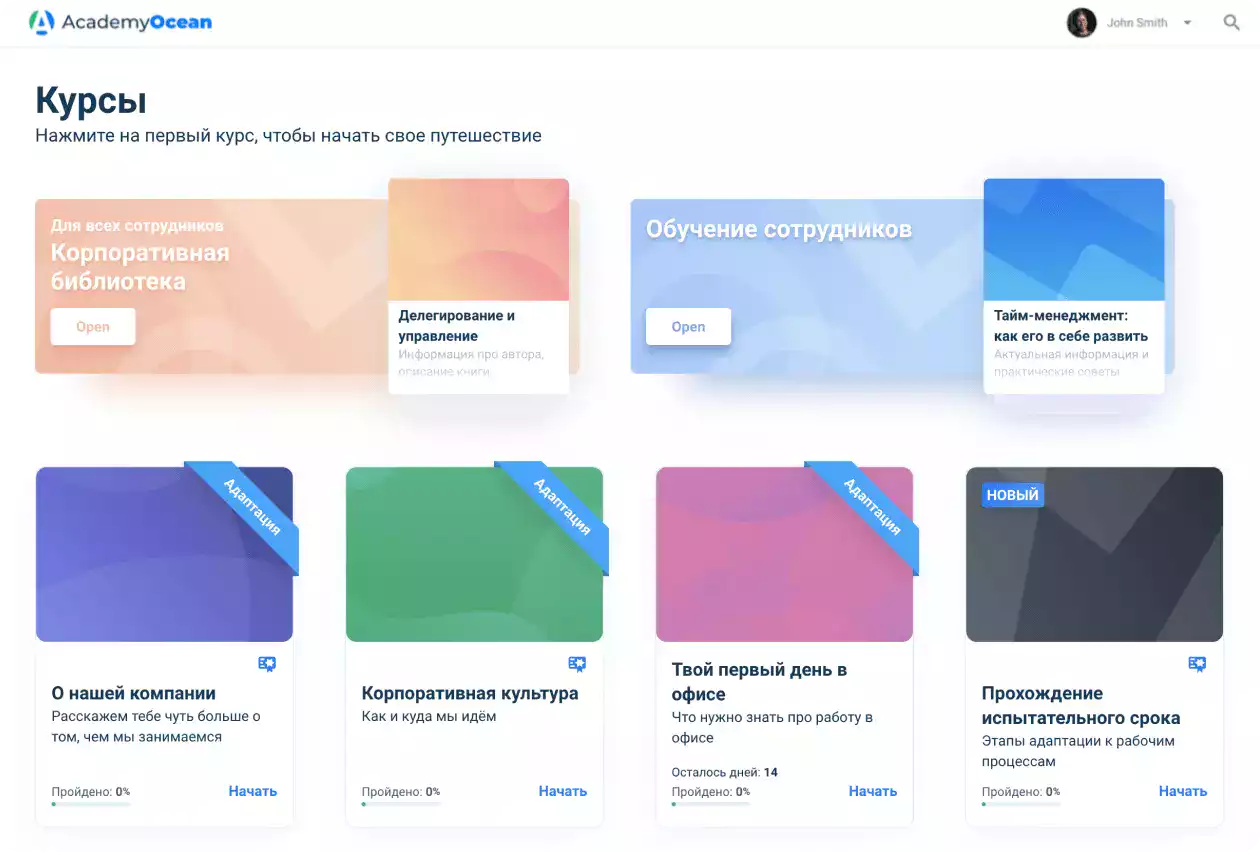This screenshot has height=852, width=1260.
Task: Expand the John Smith account dropdown arrow
Action: pos(1187,22)
